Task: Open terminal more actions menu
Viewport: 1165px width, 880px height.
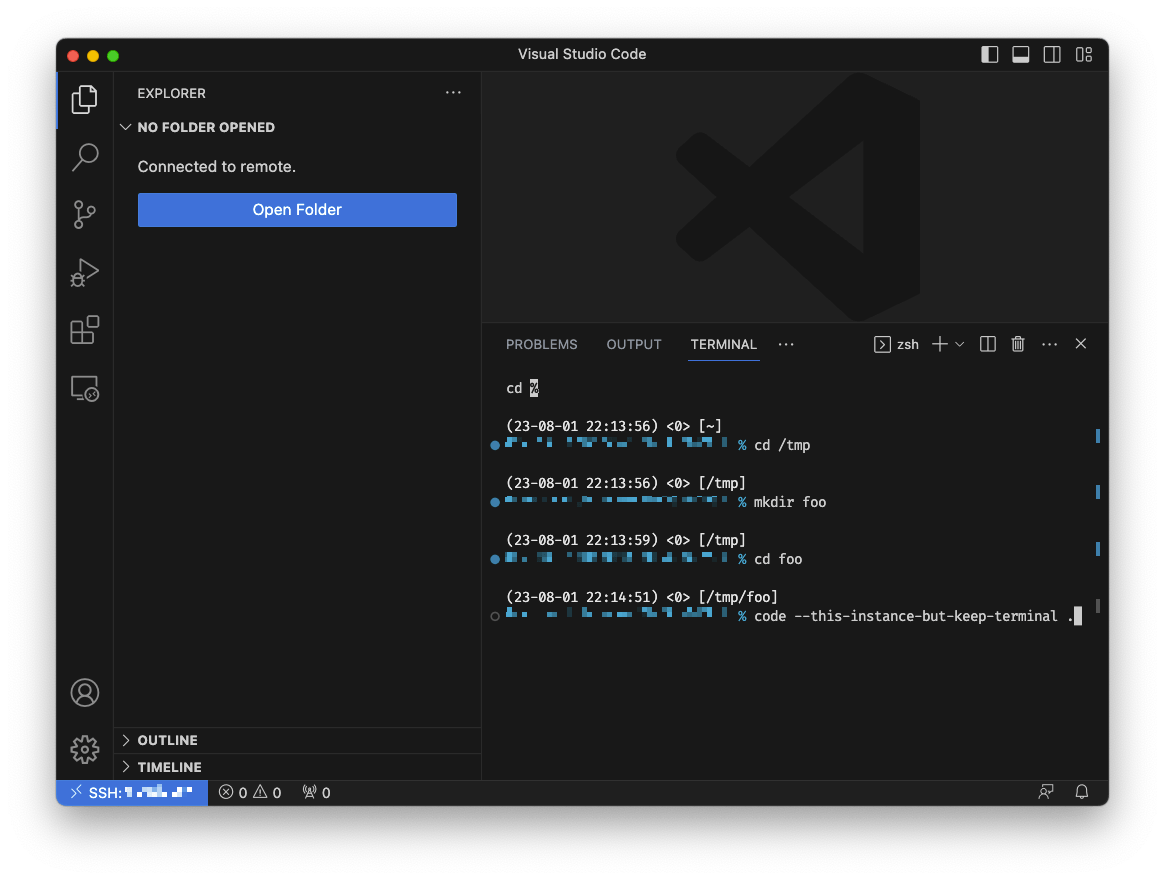Action: 1049,344
